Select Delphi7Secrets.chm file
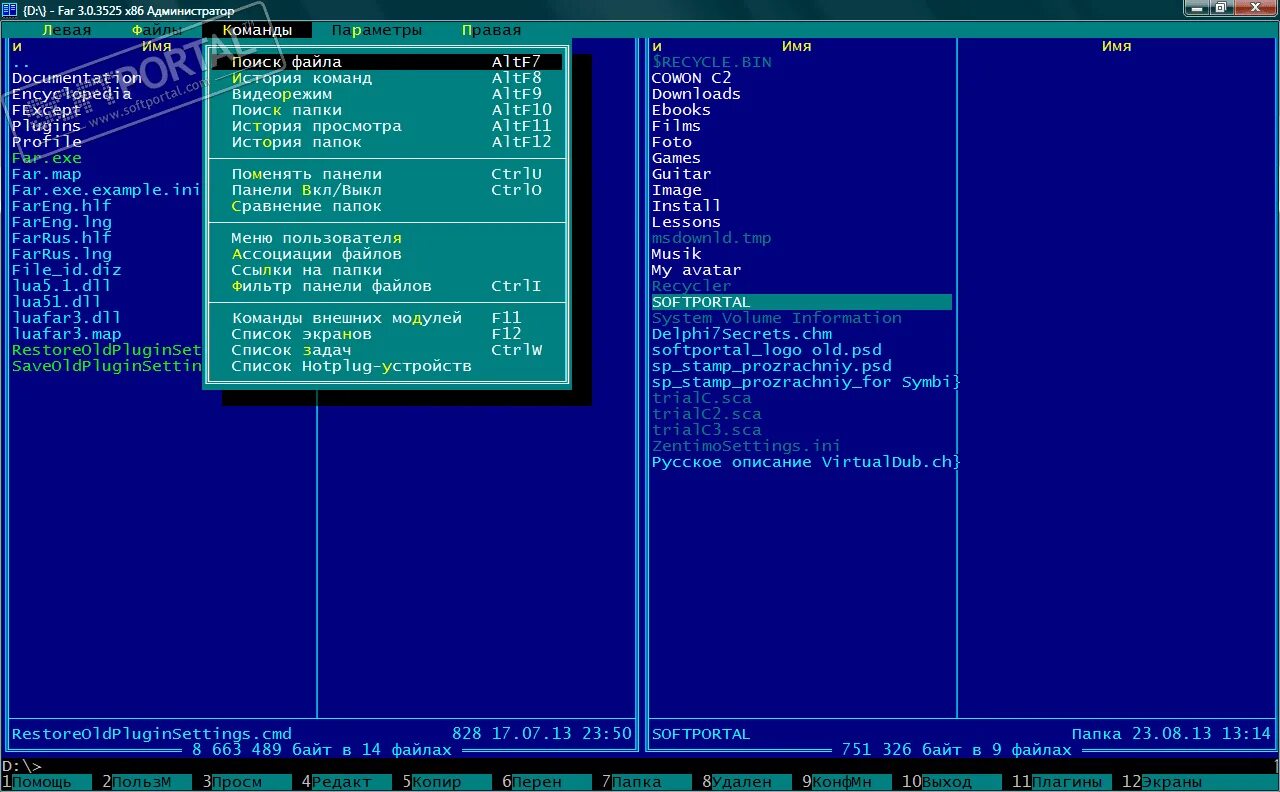1280x792 pixels. click(x=742, y=334)
